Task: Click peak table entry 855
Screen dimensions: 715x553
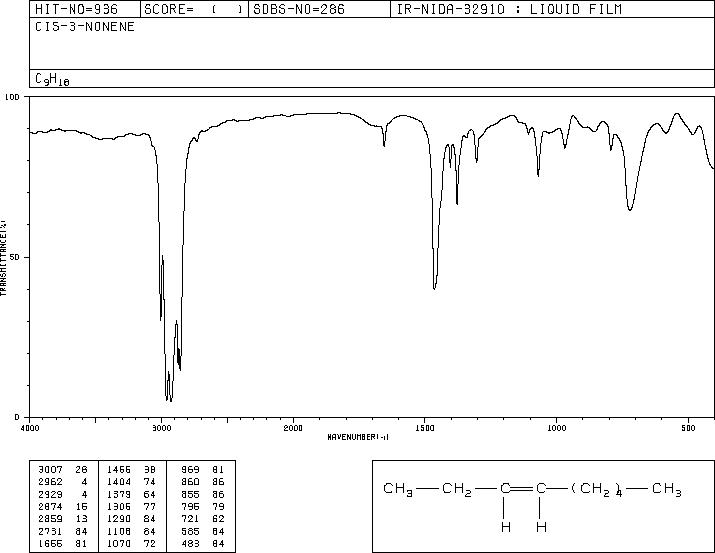Action: [x=190, y=494]
